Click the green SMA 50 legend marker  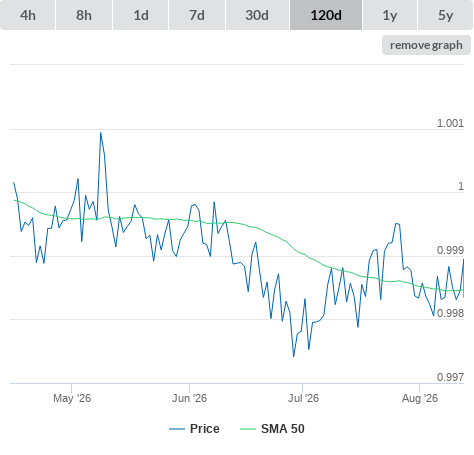point(248,429)
